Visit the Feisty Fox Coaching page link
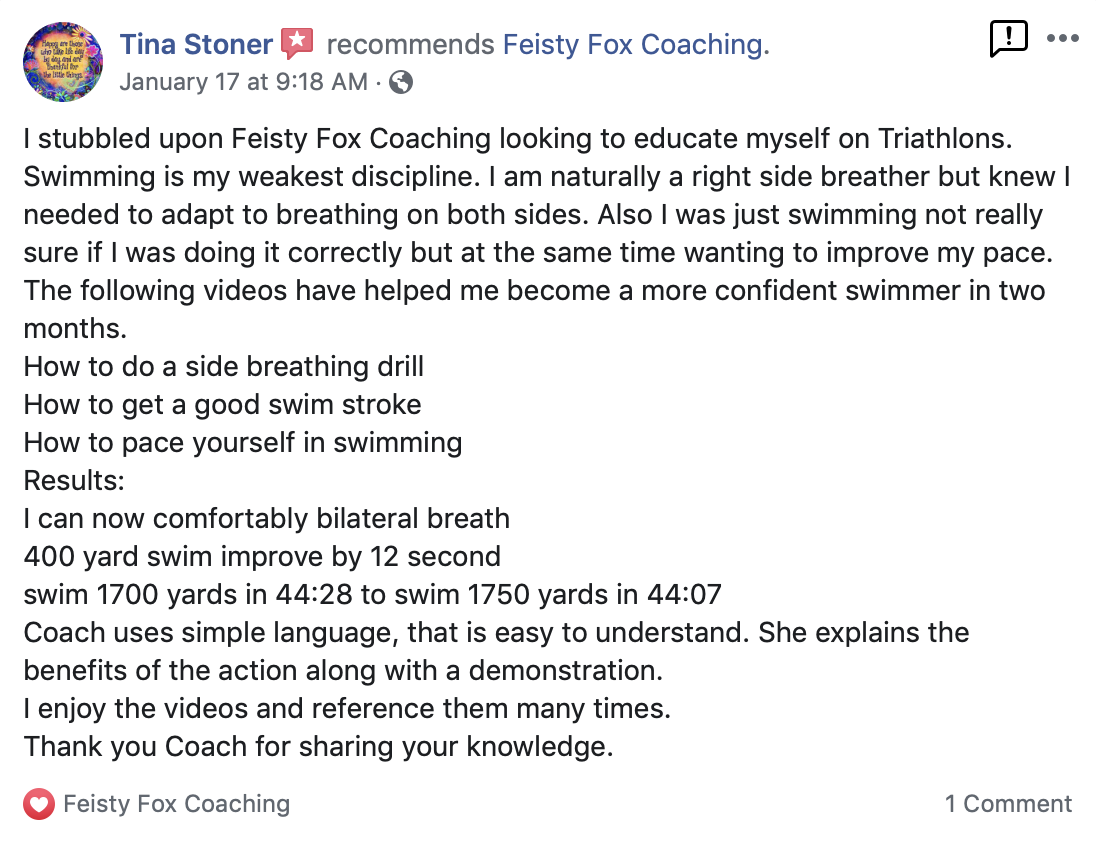This screenshot has width=1096, height=844. point(636,45)
